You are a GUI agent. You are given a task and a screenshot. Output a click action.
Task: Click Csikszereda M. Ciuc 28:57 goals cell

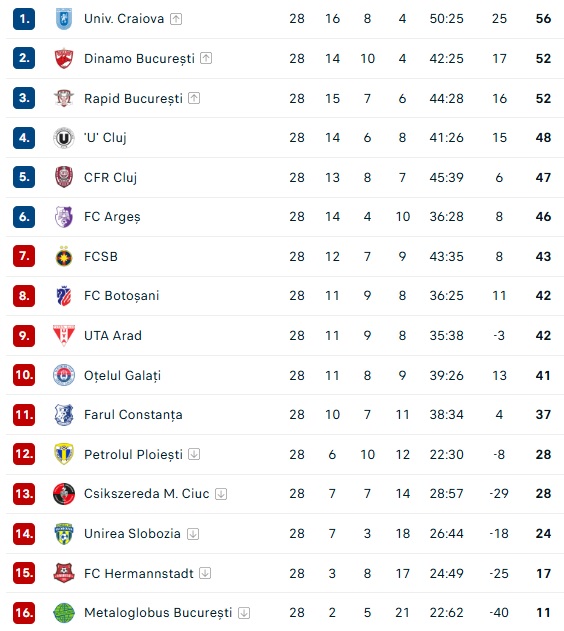(x=446, y=493)
